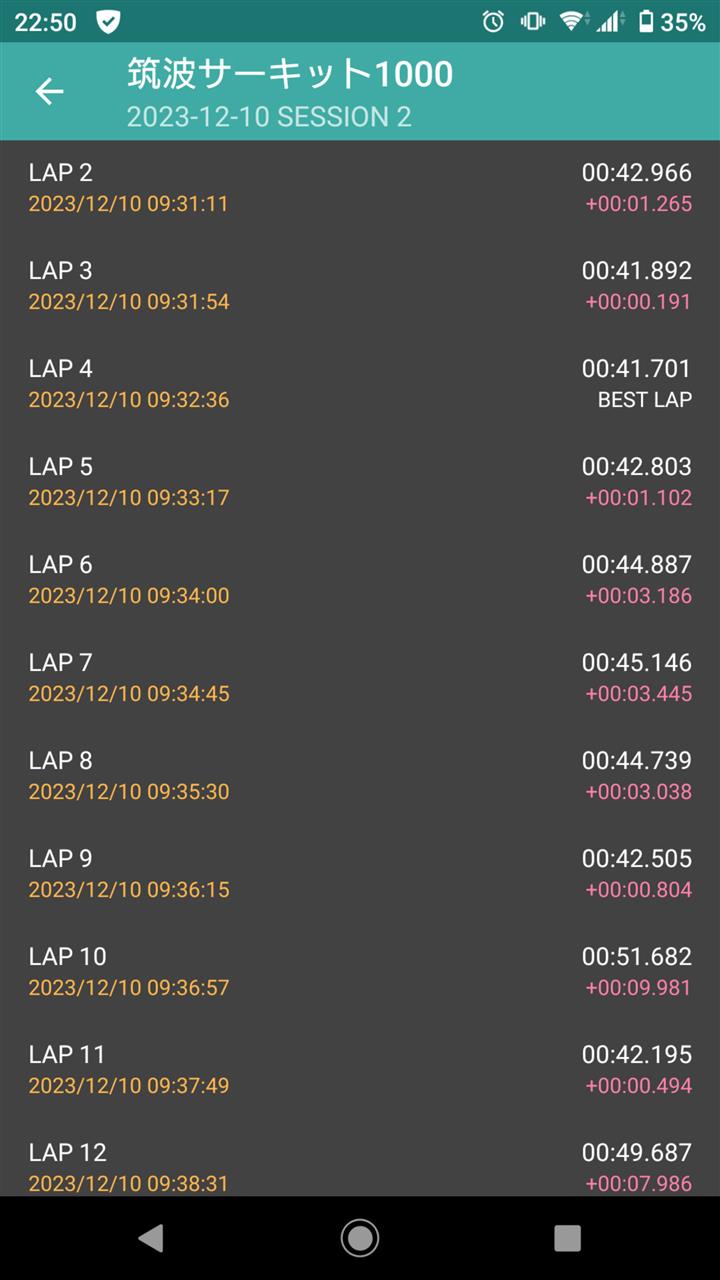The image size is (720, 1280).
Task: Tap the 2023-12-10 SESSION 2 subtitle
Action: click(269, 117)
